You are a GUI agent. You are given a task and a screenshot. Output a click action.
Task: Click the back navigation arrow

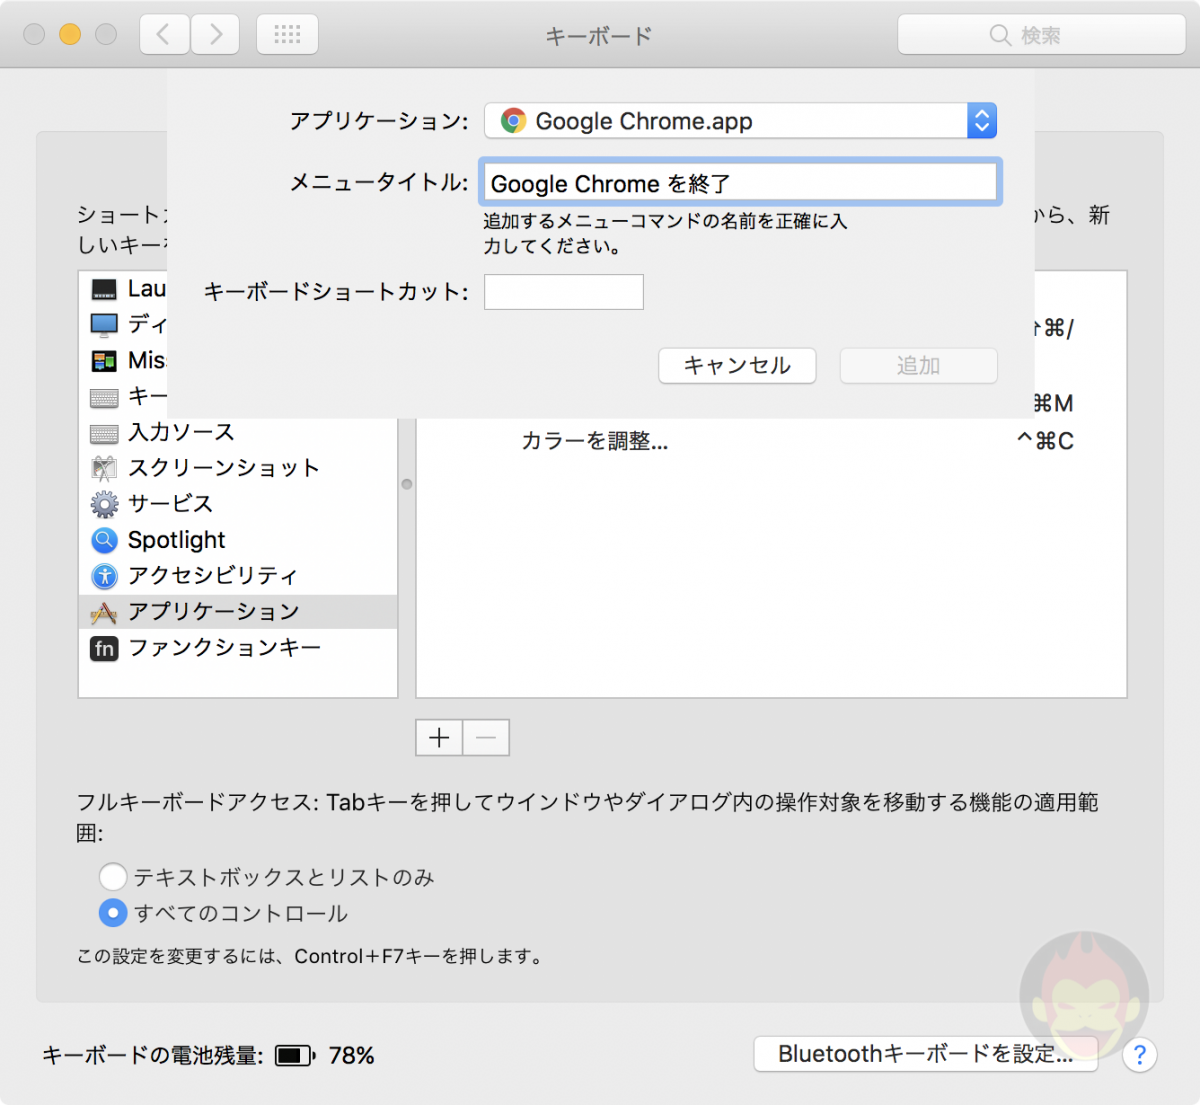click(163, 33)
